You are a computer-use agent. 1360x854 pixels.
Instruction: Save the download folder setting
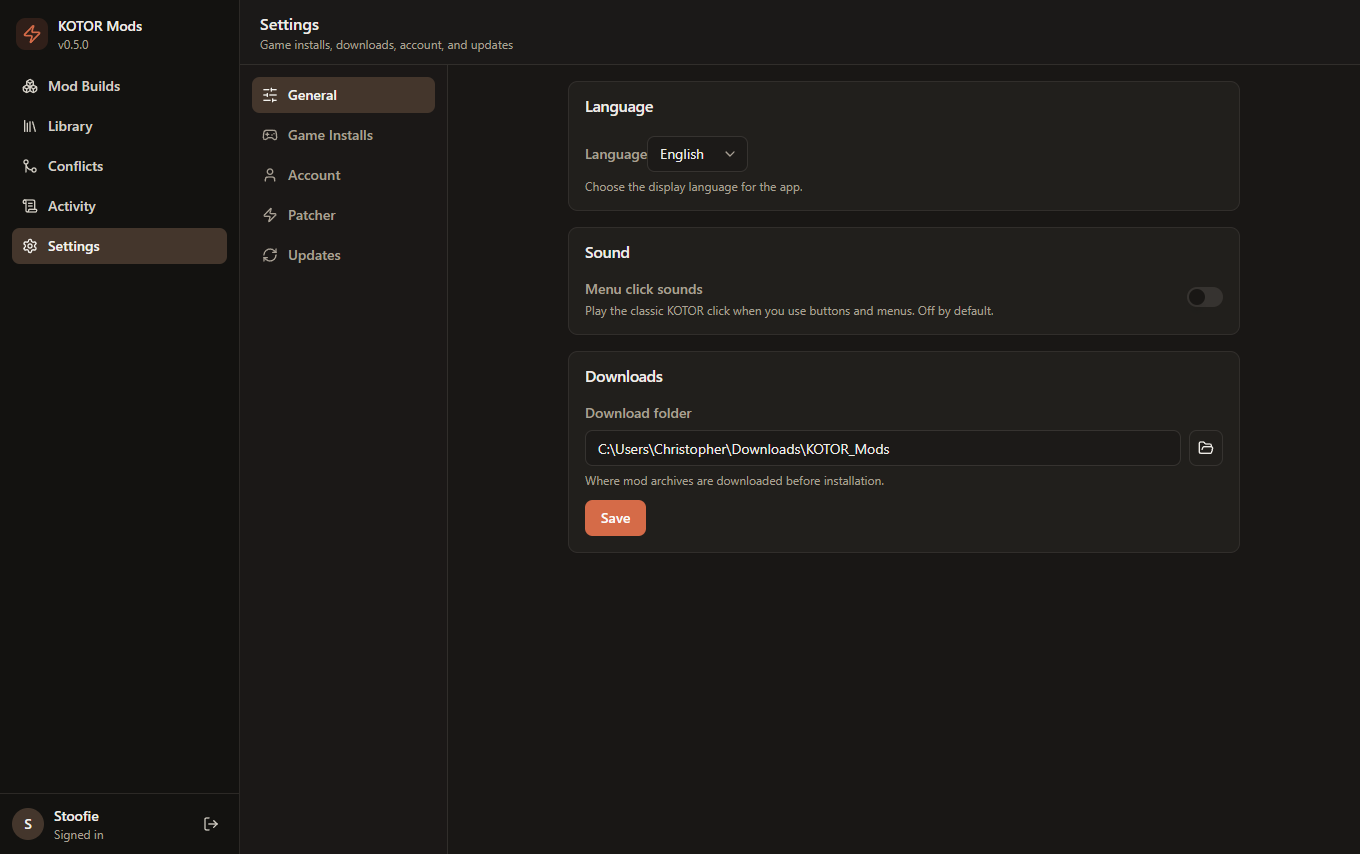click(x=615, y=518)
